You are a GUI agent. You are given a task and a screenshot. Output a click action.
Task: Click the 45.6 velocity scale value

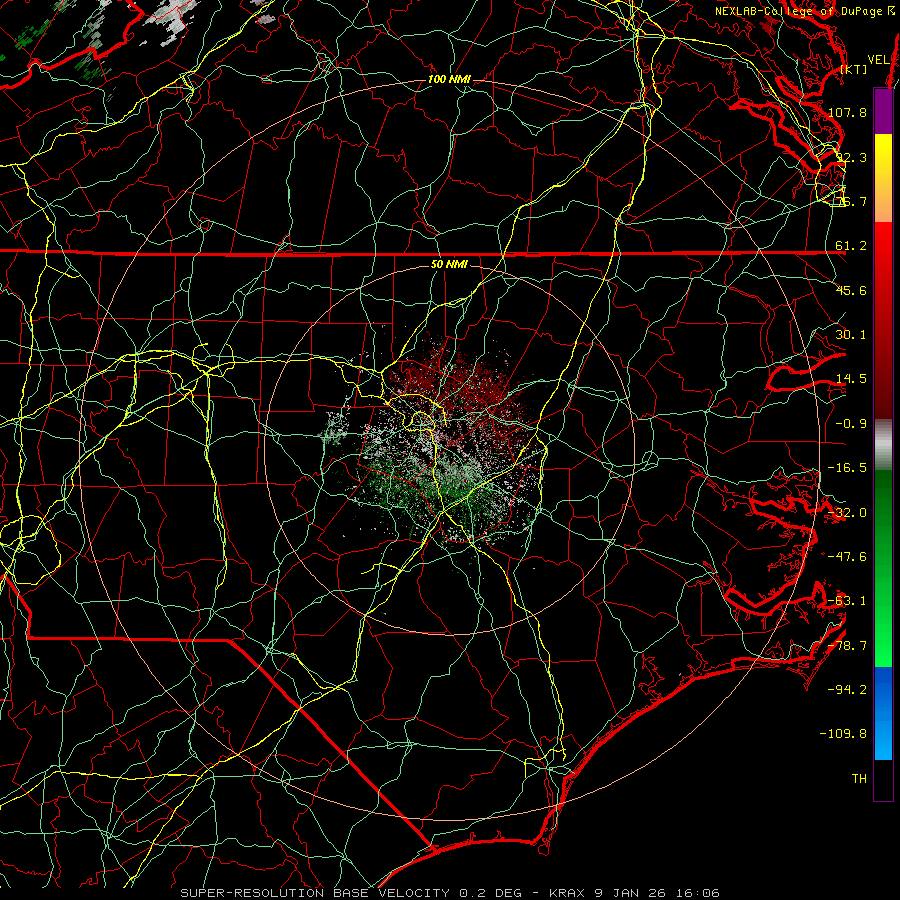tap(851, 290)
